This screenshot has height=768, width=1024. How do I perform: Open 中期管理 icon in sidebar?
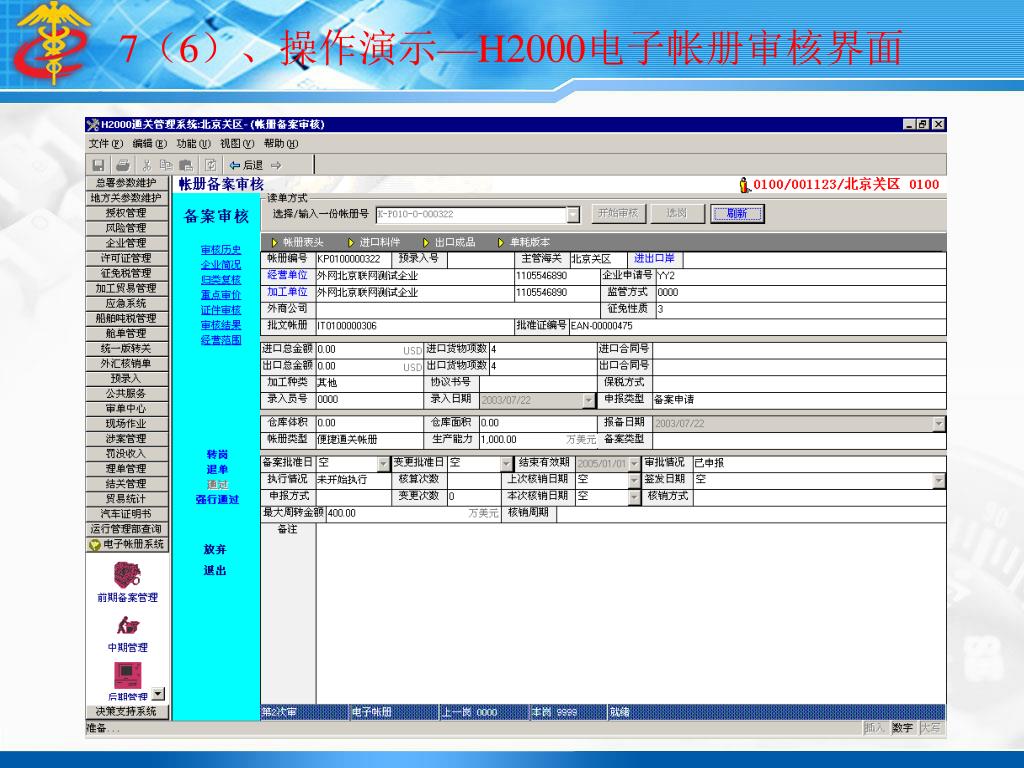127,626
